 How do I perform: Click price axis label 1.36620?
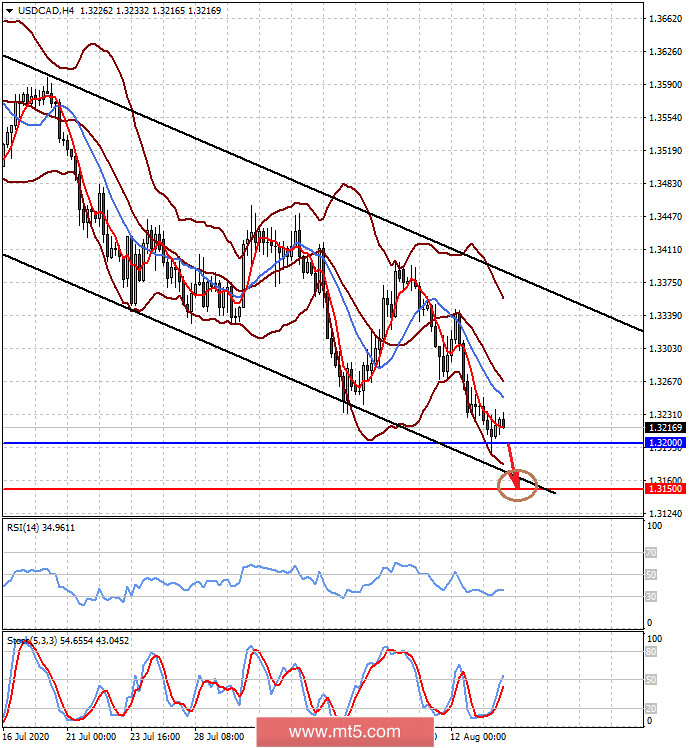pos(666,19)
